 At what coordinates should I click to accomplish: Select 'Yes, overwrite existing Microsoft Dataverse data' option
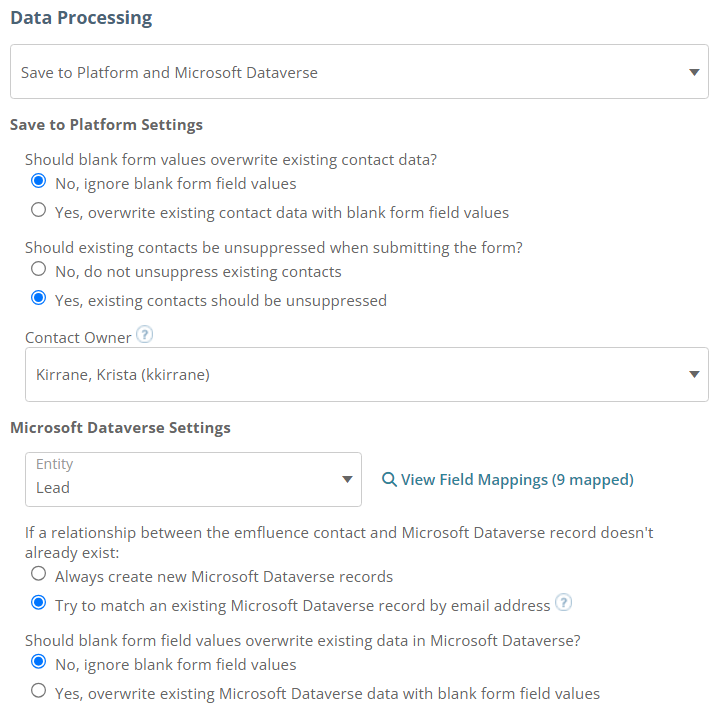coord(38,691)
